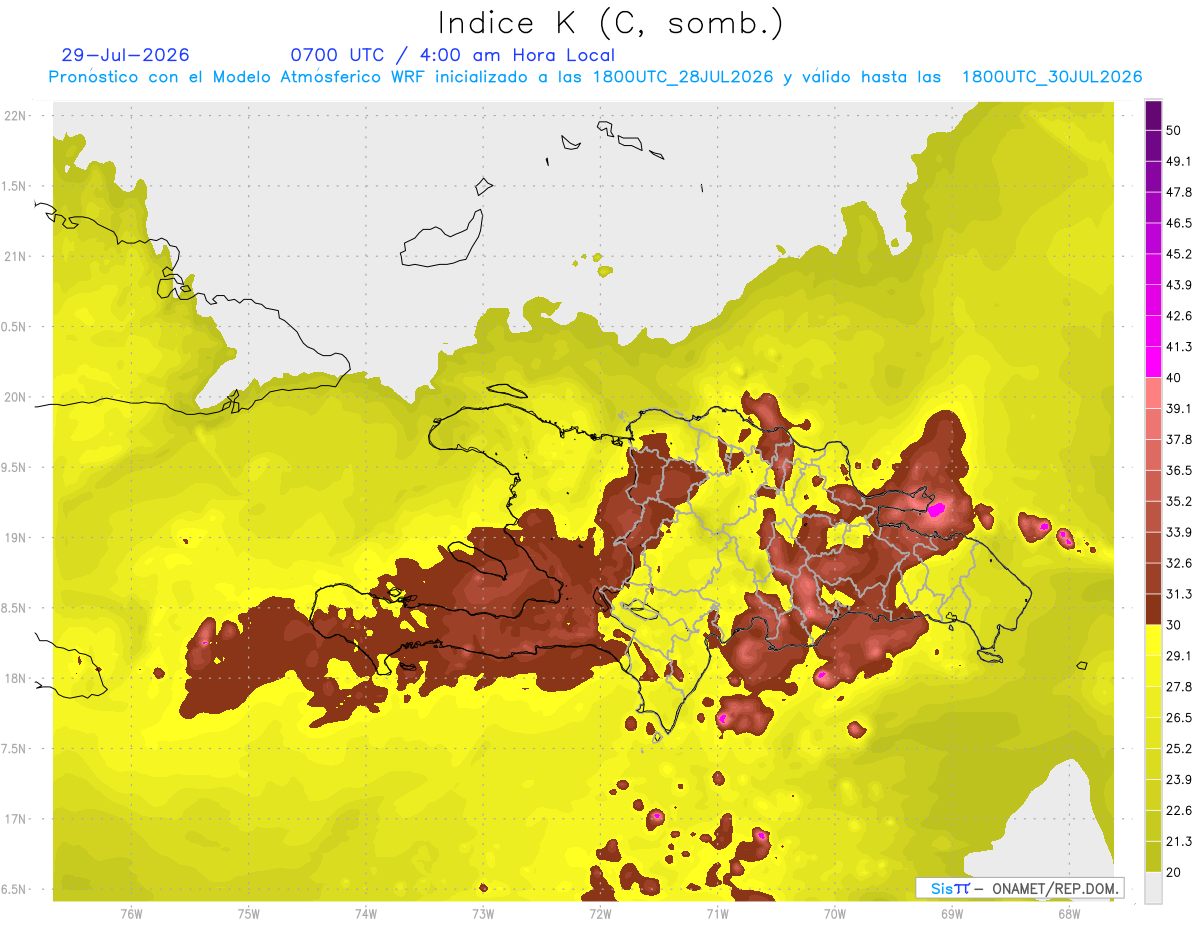This screenshot has width=1200, height=927.
Task: Click the colorbar value '23.9'
Action: (x=1178, y=780)
